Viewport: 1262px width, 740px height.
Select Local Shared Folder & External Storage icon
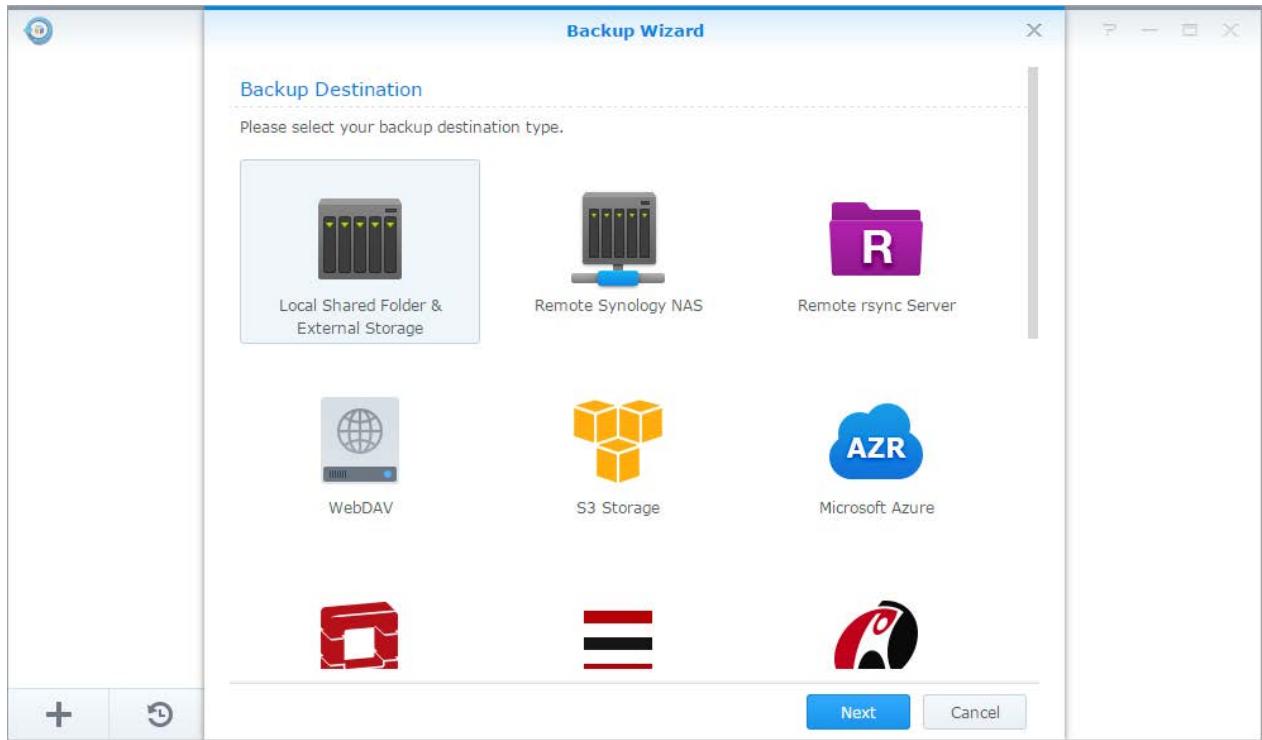(360, 238)
